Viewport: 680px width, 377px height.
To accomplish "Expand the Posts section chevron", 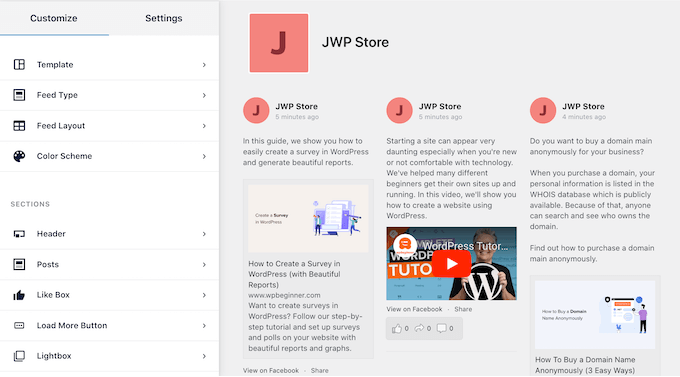I will [x=204, y=265].
